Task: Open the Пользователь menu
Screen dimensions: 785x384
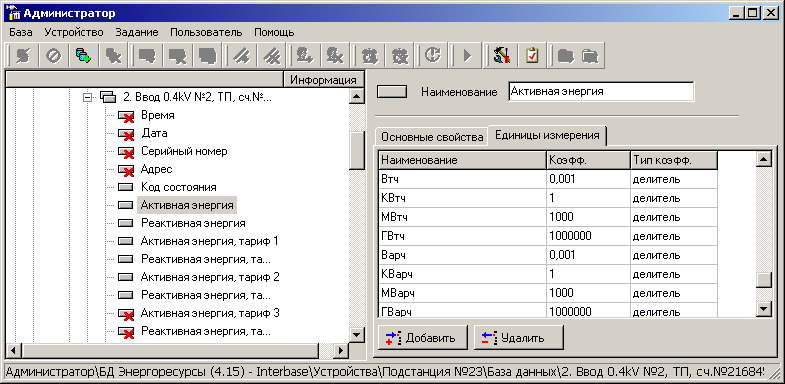Action: coord(206,33)
